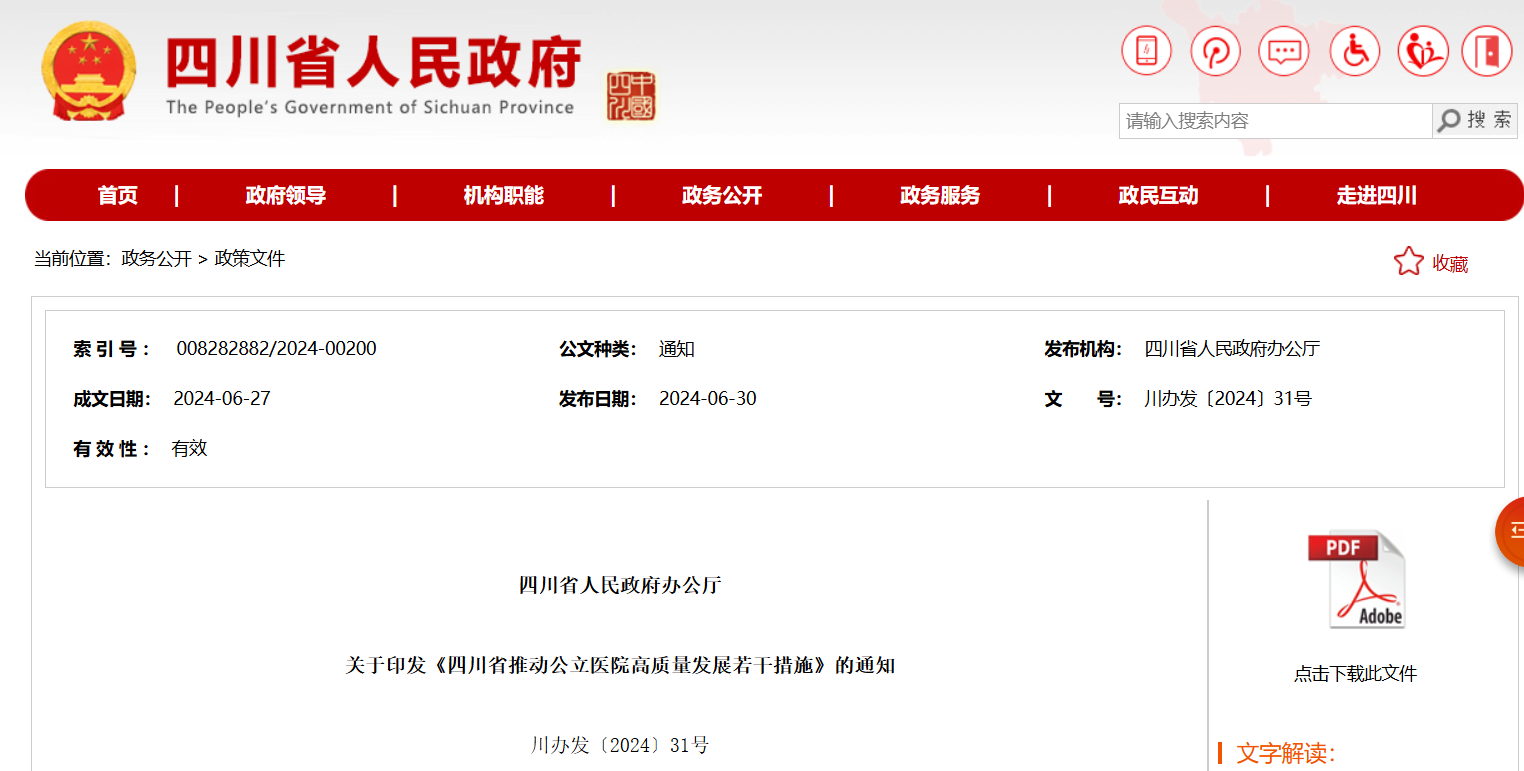Open the 首页 menu item

118,196
